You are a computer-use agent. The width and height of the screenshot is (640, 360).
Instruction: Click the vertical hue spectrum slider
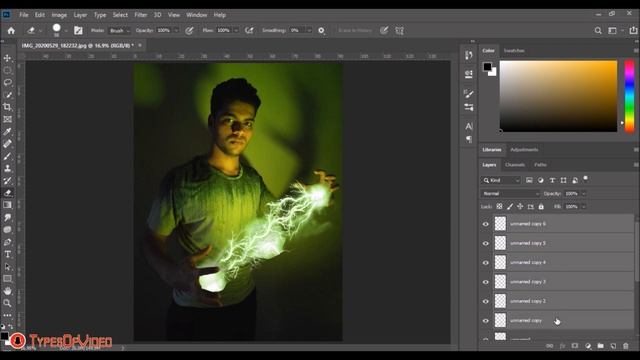(x=630, y=96)
